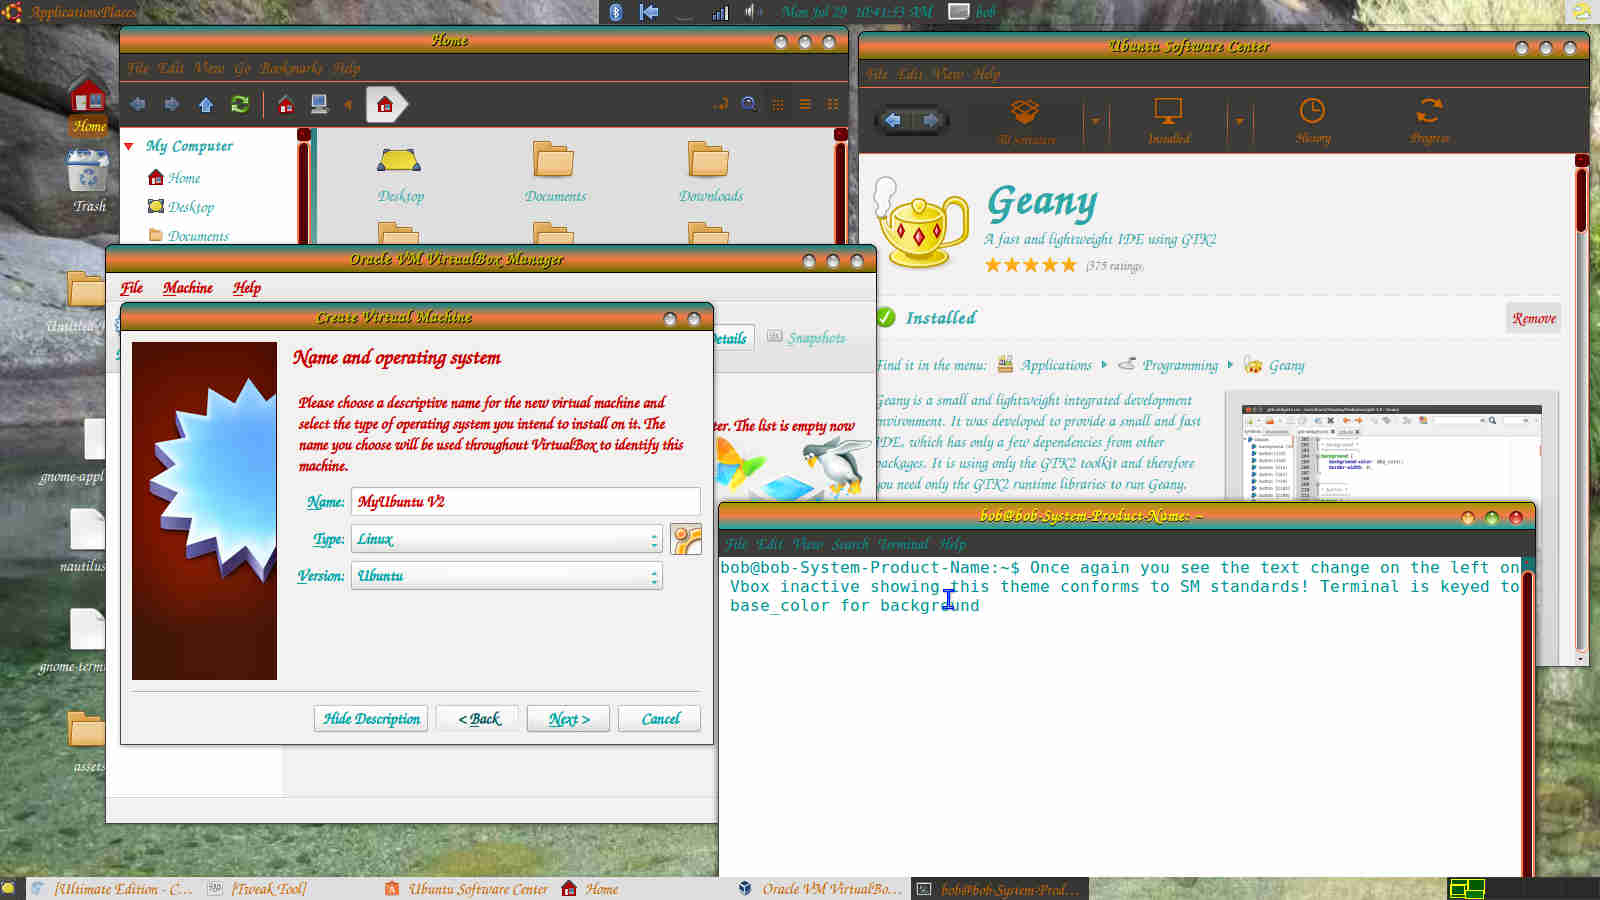Switch to Ubuntu Software Center taskbar entry
This screenshot has width=1600, height=900.
tap(466, 889)
